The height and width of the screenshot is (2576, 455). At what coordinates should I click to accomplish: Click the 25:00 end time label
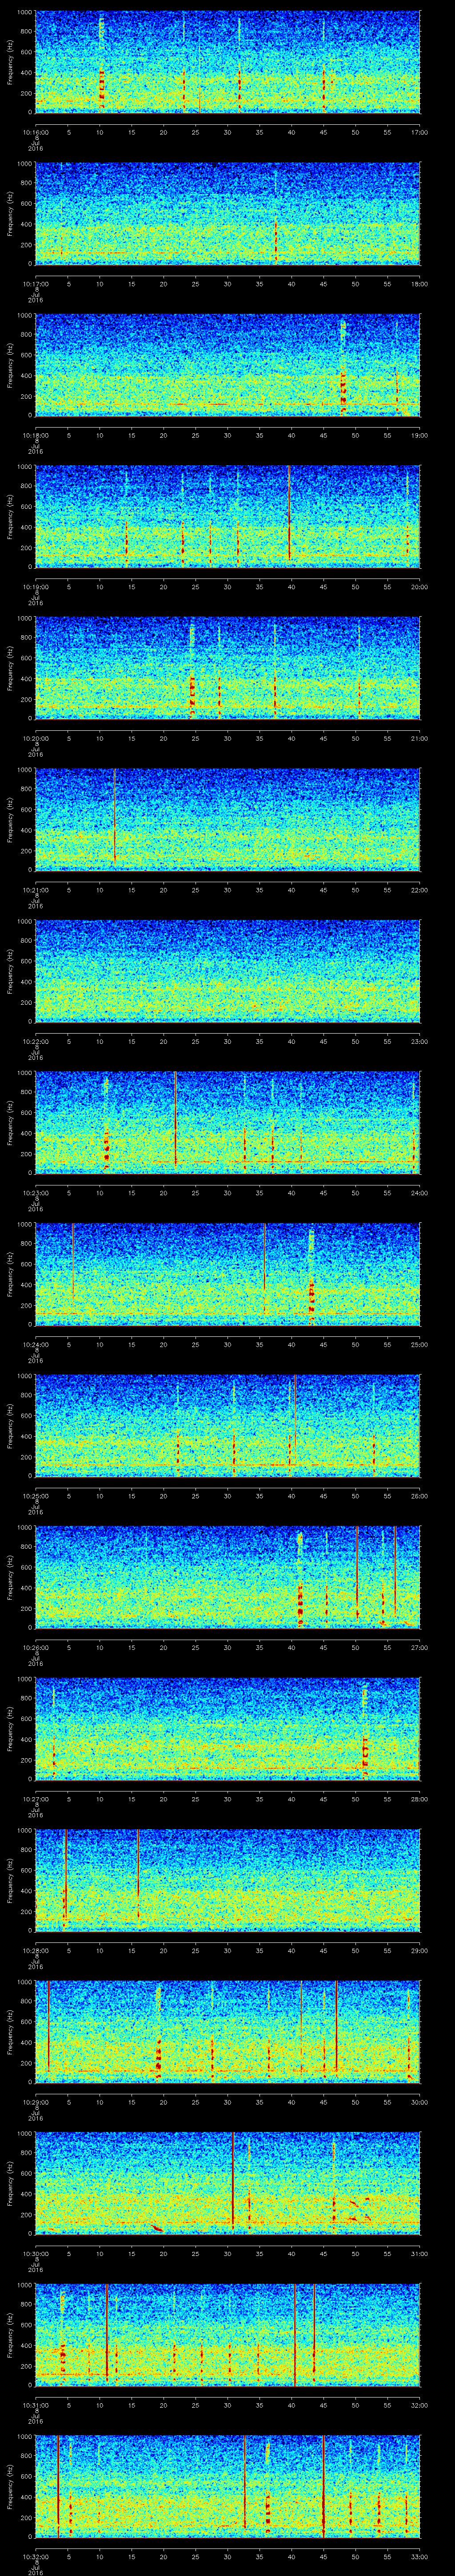pyautogui.click(x=419, y=1344)
